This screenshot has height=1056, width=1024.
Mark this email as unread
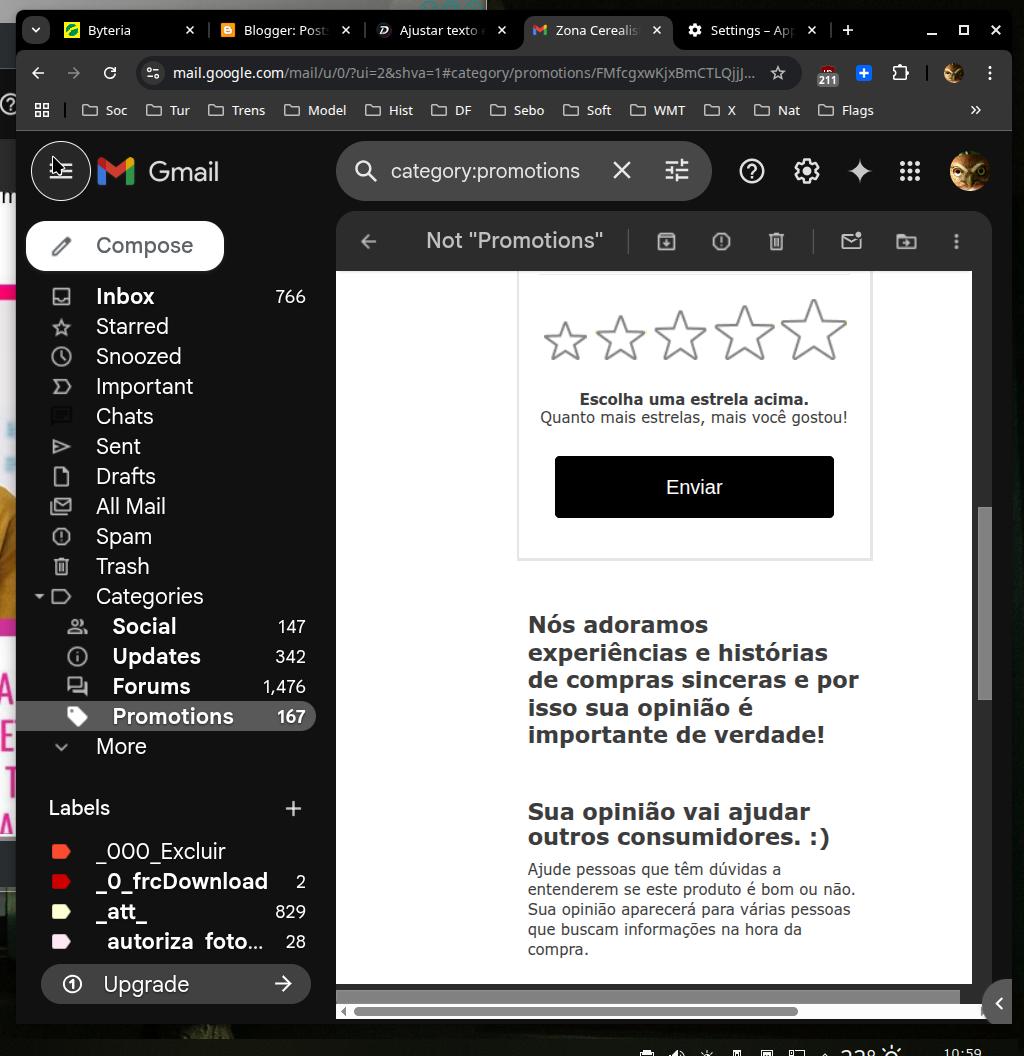[x=852, y=241]
